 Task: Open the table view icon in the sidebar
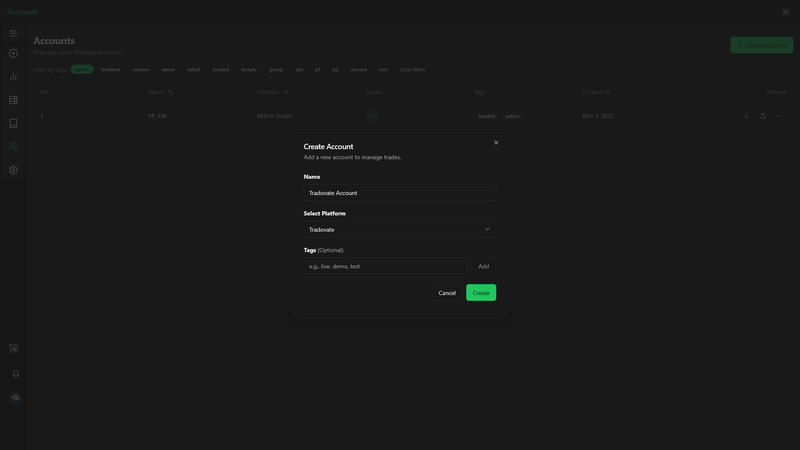tap(13, 100)
